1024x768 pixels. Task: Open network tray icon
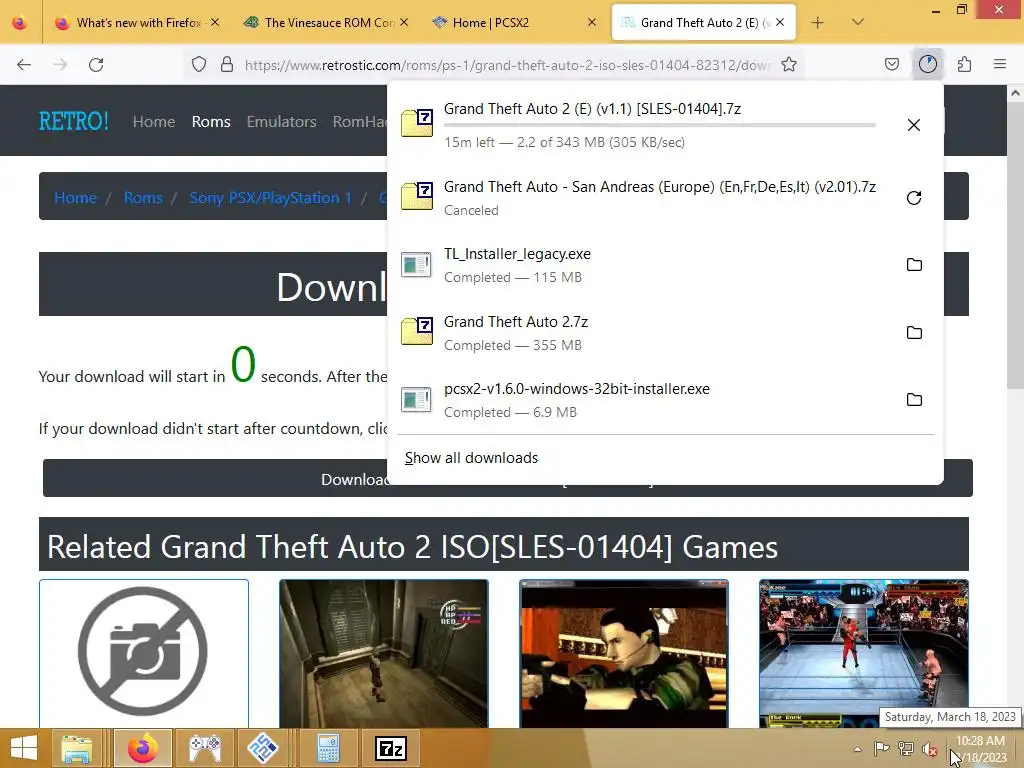[x=906, y=749]
